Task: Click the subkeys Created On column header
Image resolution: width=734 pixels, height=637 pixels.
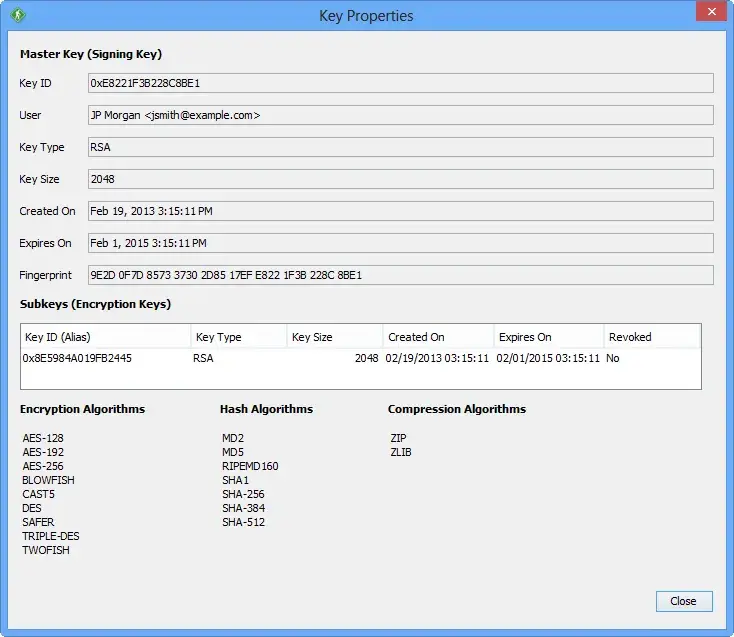Action: click(x=438, y=337)
